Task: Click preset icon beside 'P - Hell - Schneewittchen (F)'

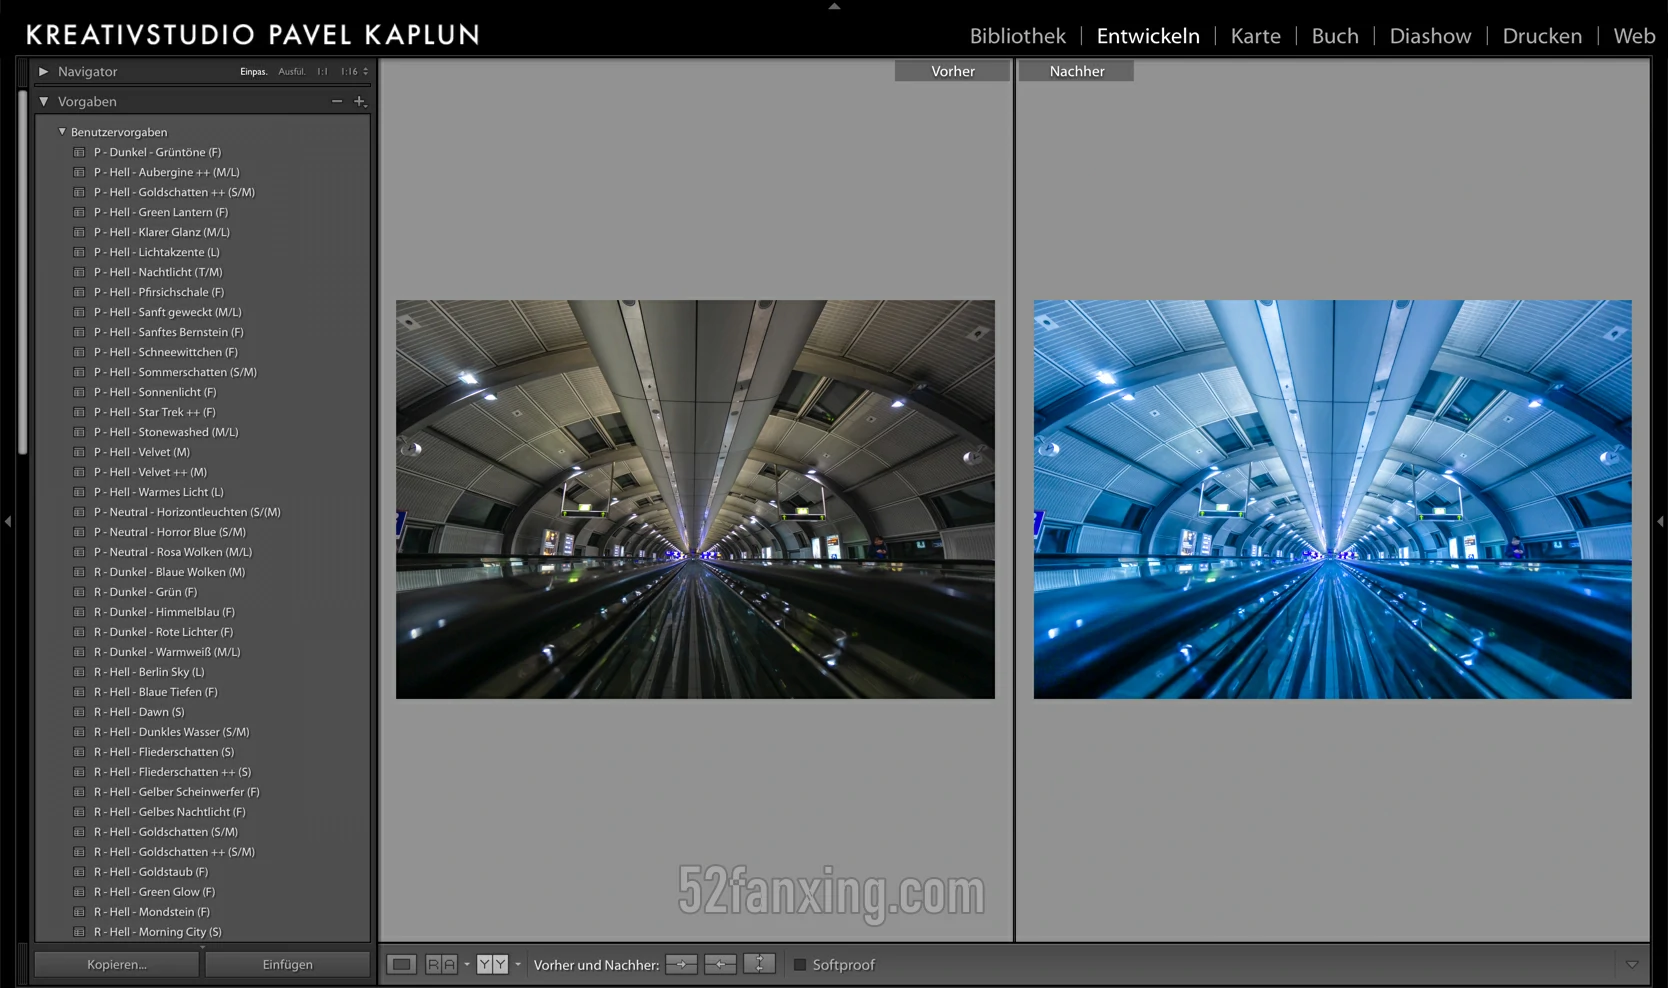Action: [79, 352]
